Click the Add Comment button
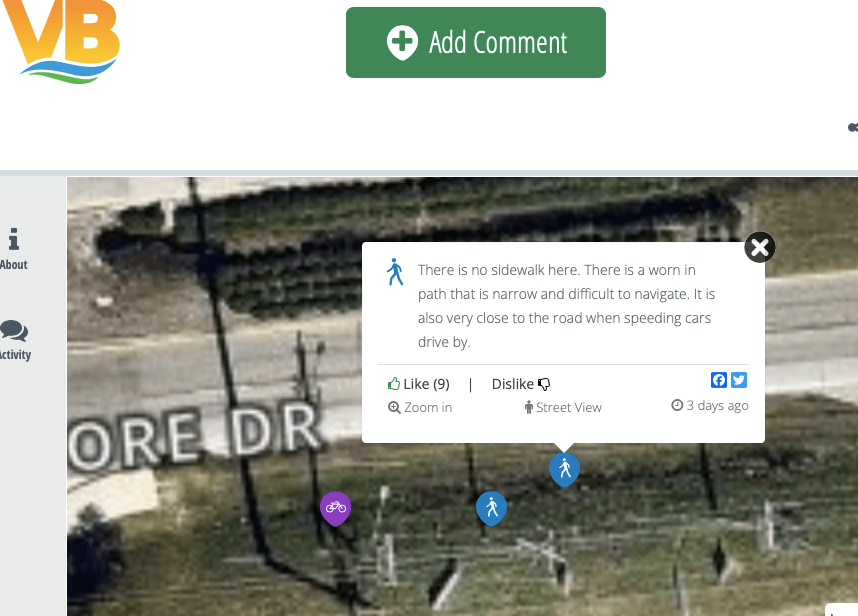This screenshot has height=616, width=858. coord(476,42)
